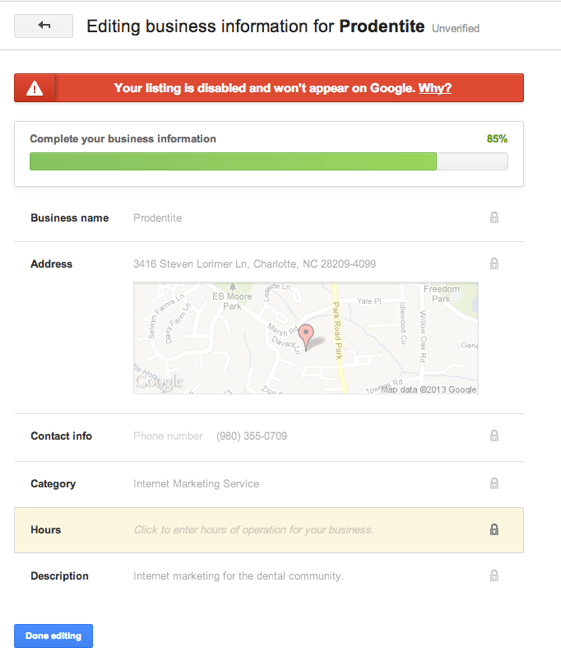The width and height of the screenshot is (561, 648).
Task: Click the Google logo on the map
Action: point(159,381)
